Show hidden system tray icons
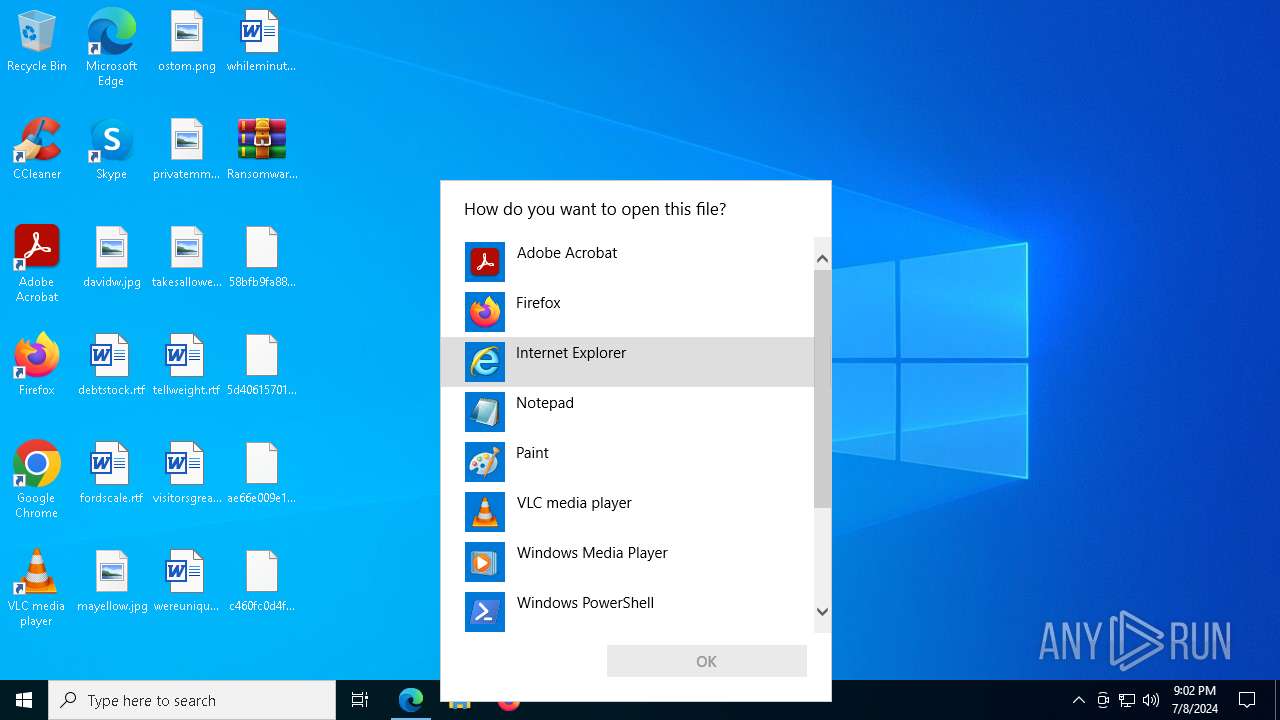The width and height of the screenshot is (1280, 720). pyautogui.click(x=1078, y=700)
